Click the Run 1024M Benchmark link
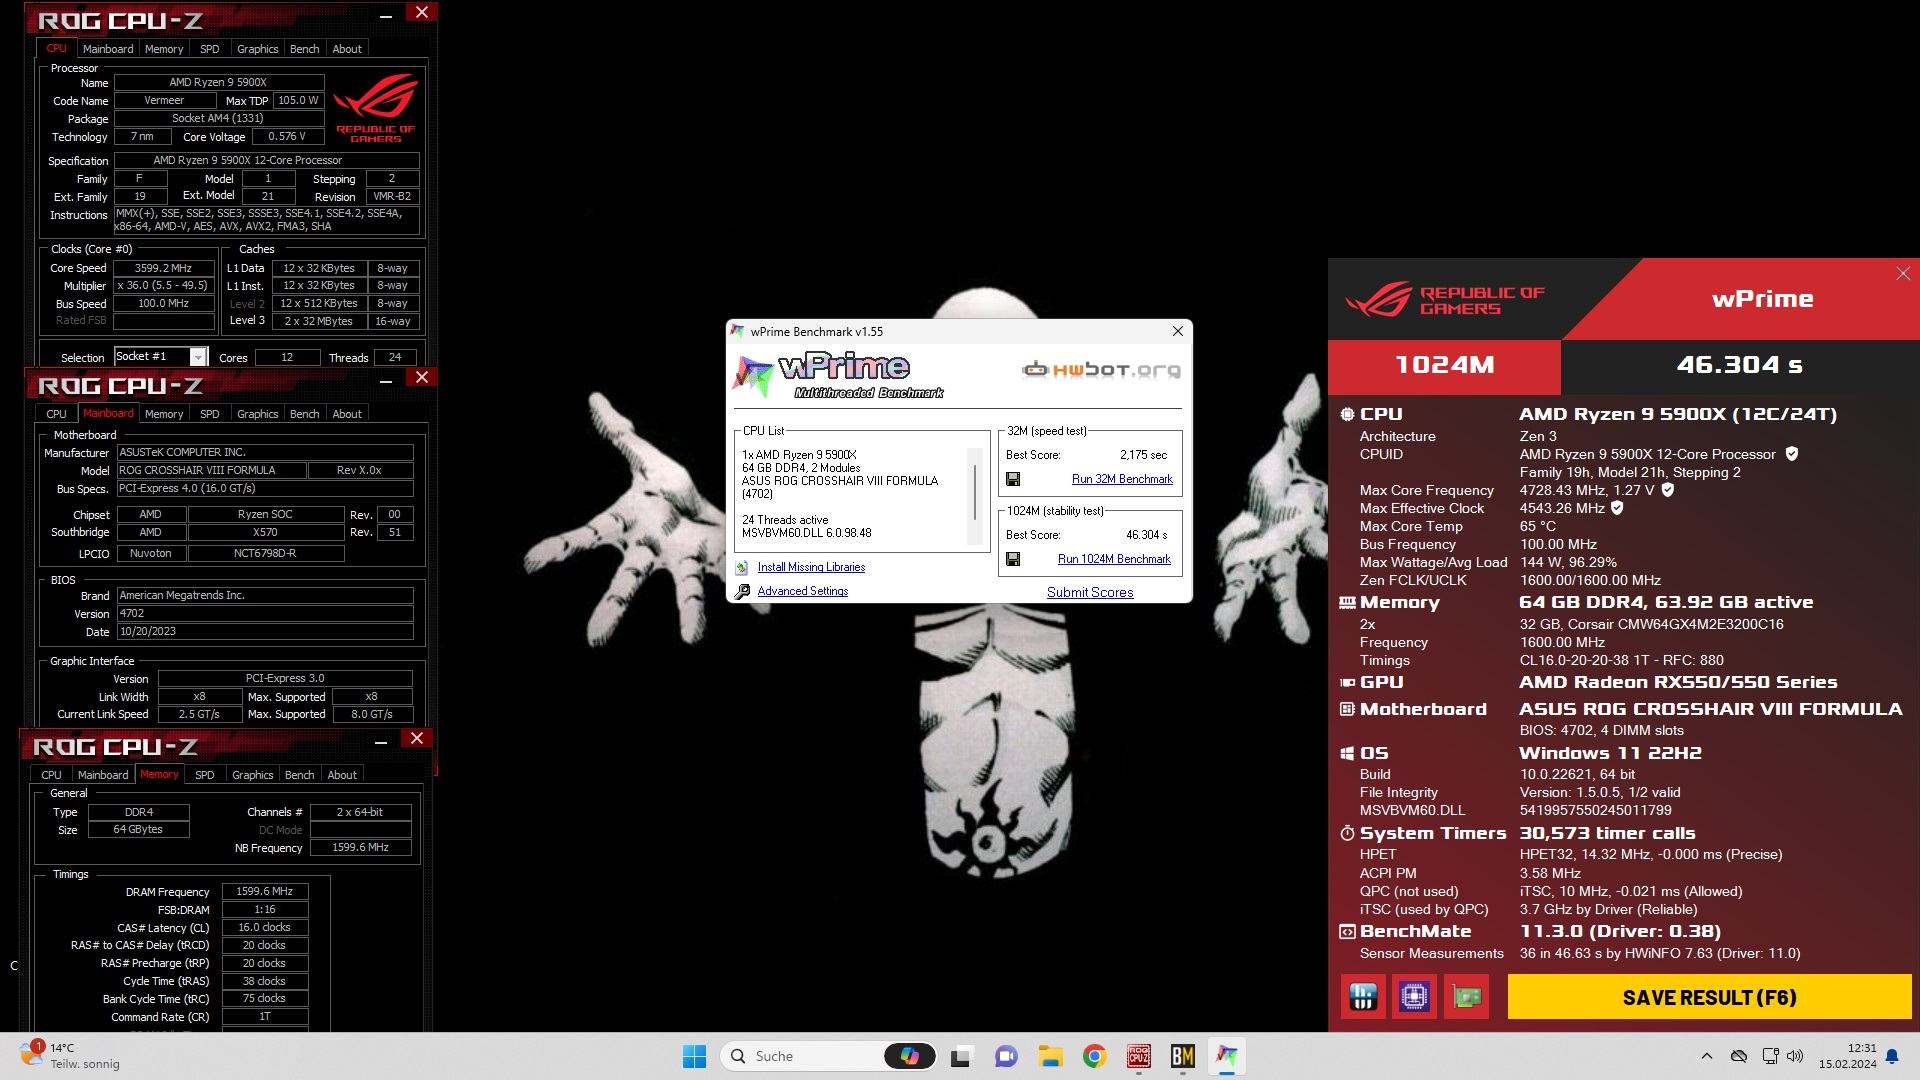This screenshot has width=1920, height=1080. pyautogui.click(x=1114, y=559)
